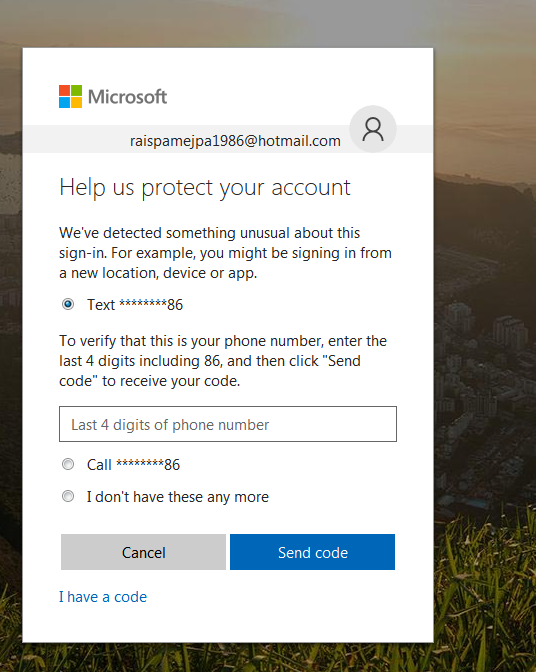The image size is (536, 672).
Task: Click the grassy area of background photo
Action: tap(486, 600)
